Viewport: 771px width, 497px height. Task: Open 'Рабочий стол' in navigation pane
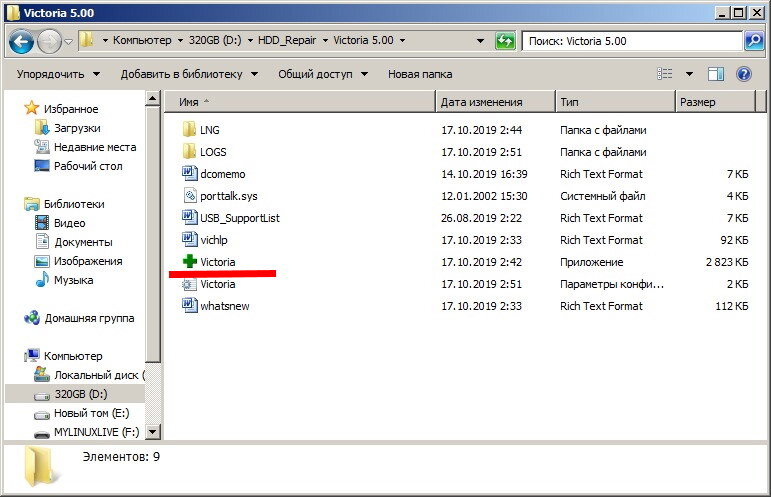pos(88,166)
